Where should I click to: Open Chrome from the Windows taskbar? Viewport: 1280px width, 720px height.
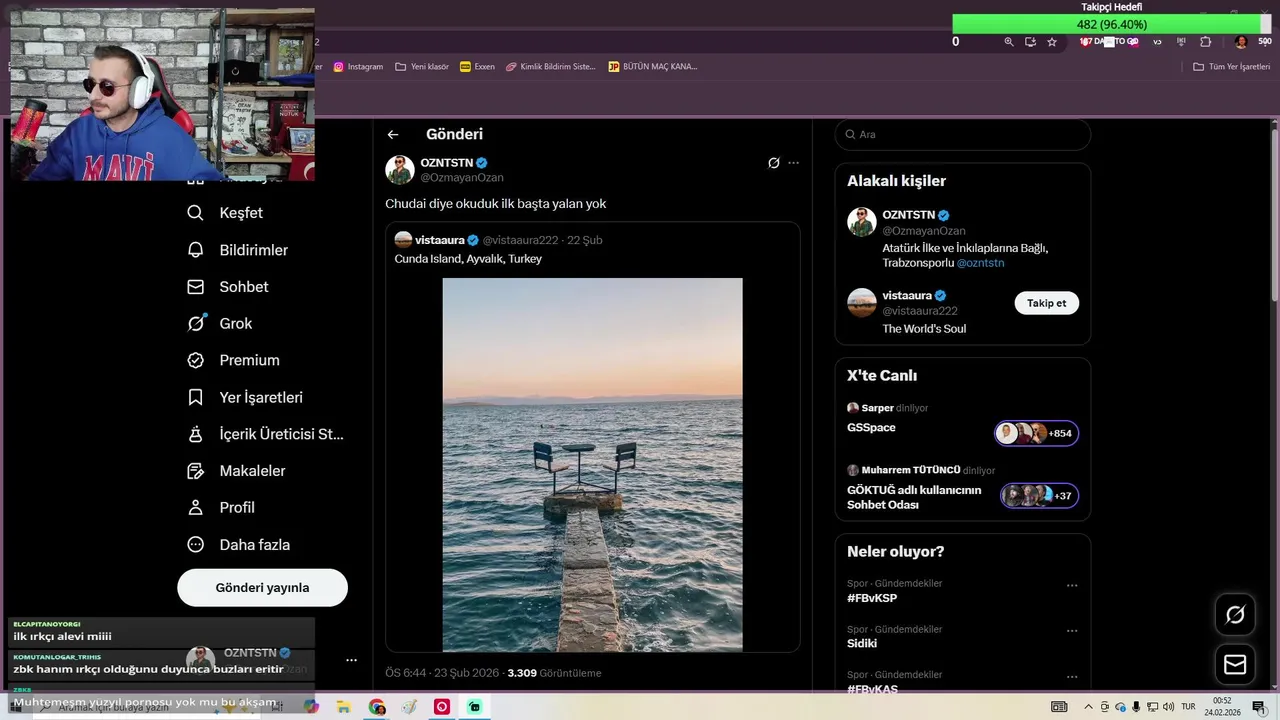point(377,707)
